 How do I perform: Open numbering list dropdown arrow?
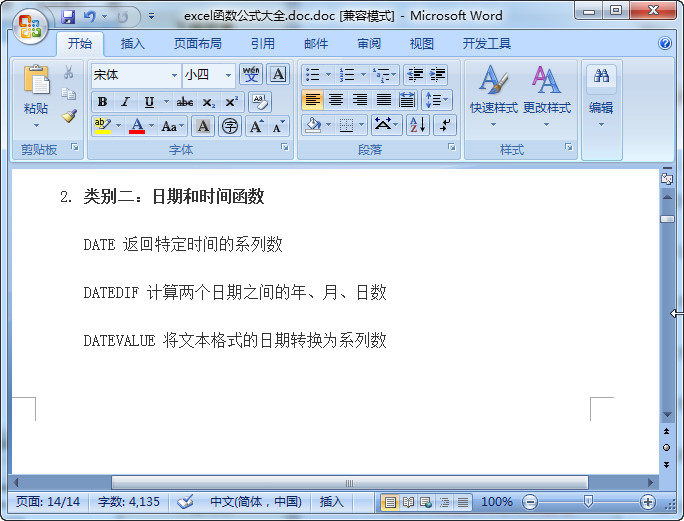pos(363,75)
